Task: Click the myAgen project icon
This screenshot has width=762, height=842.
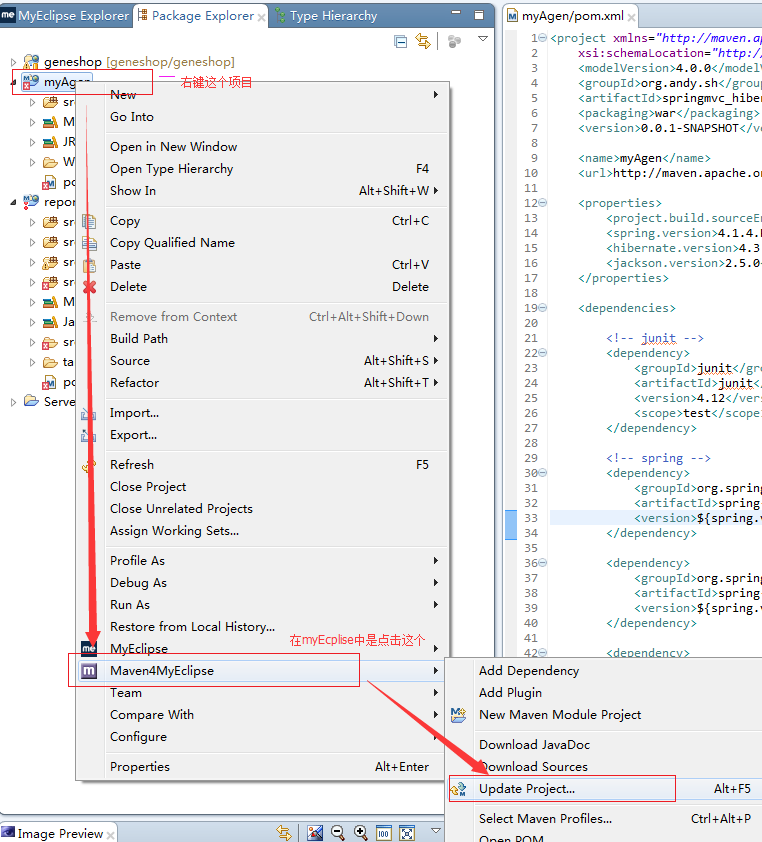Action: tap(31, 82)
